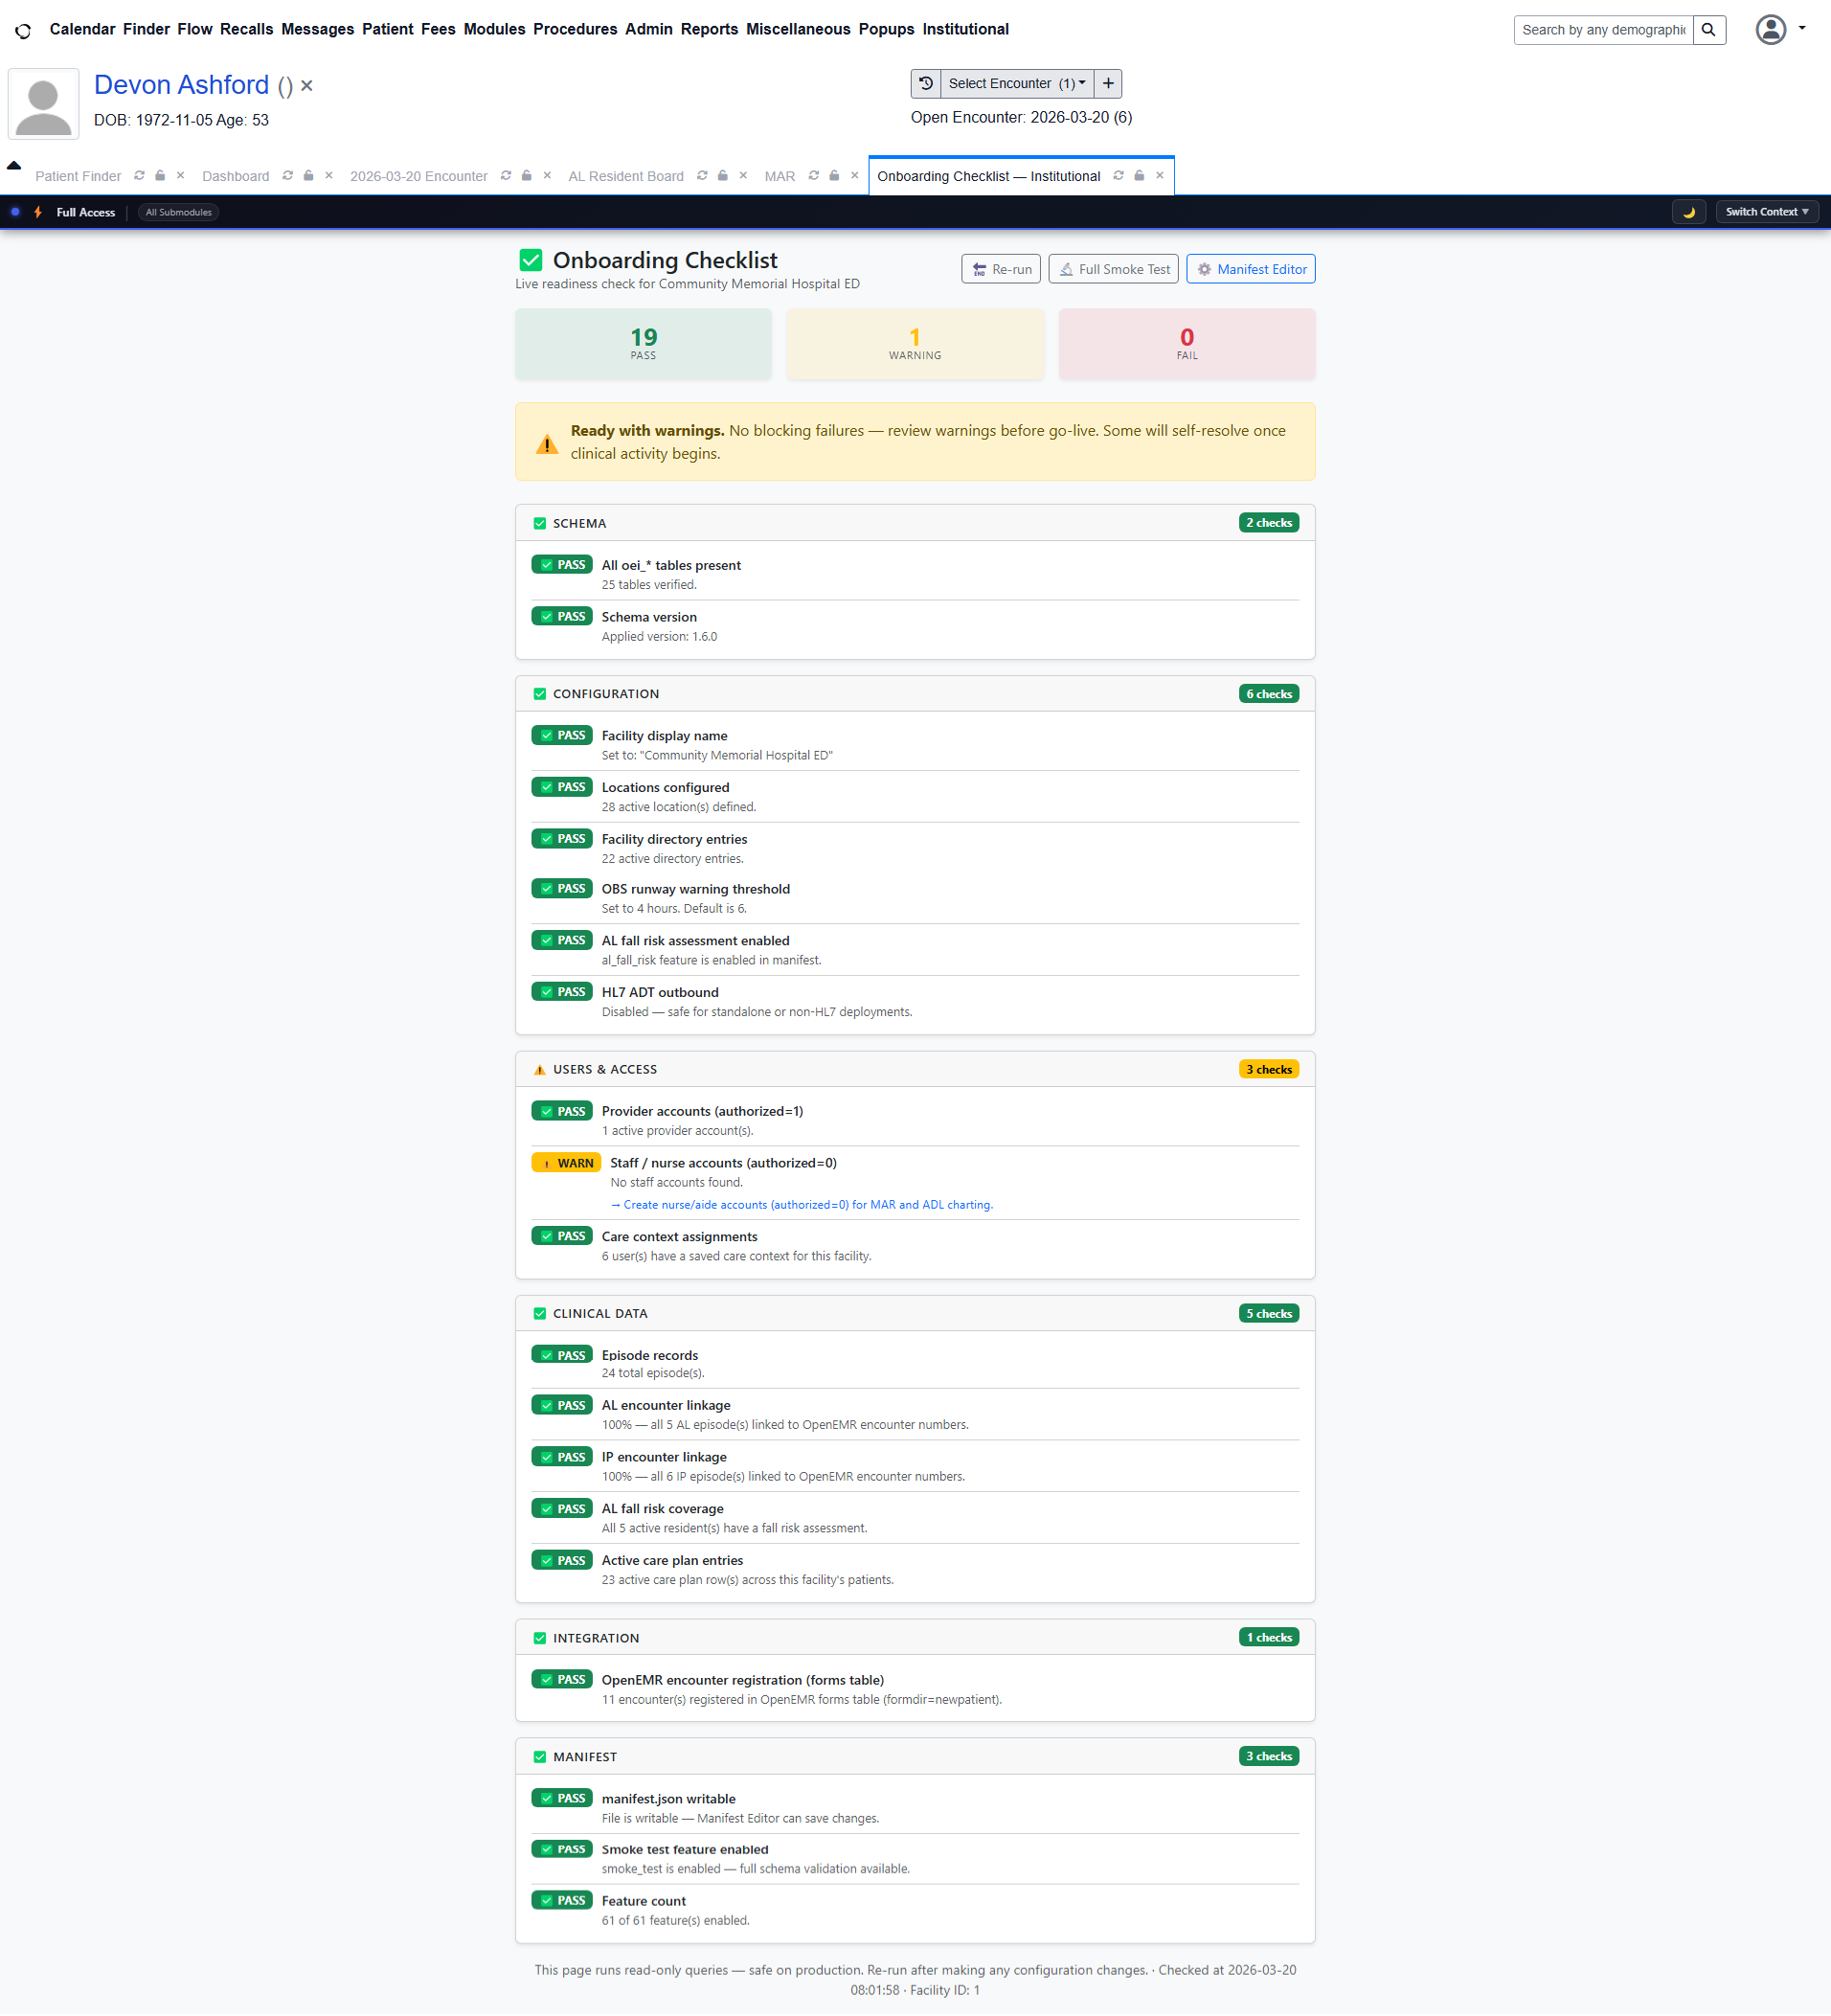Click the magnifier search icon
This screenshot has width=1831, height=2016.
pos(1709,30)
